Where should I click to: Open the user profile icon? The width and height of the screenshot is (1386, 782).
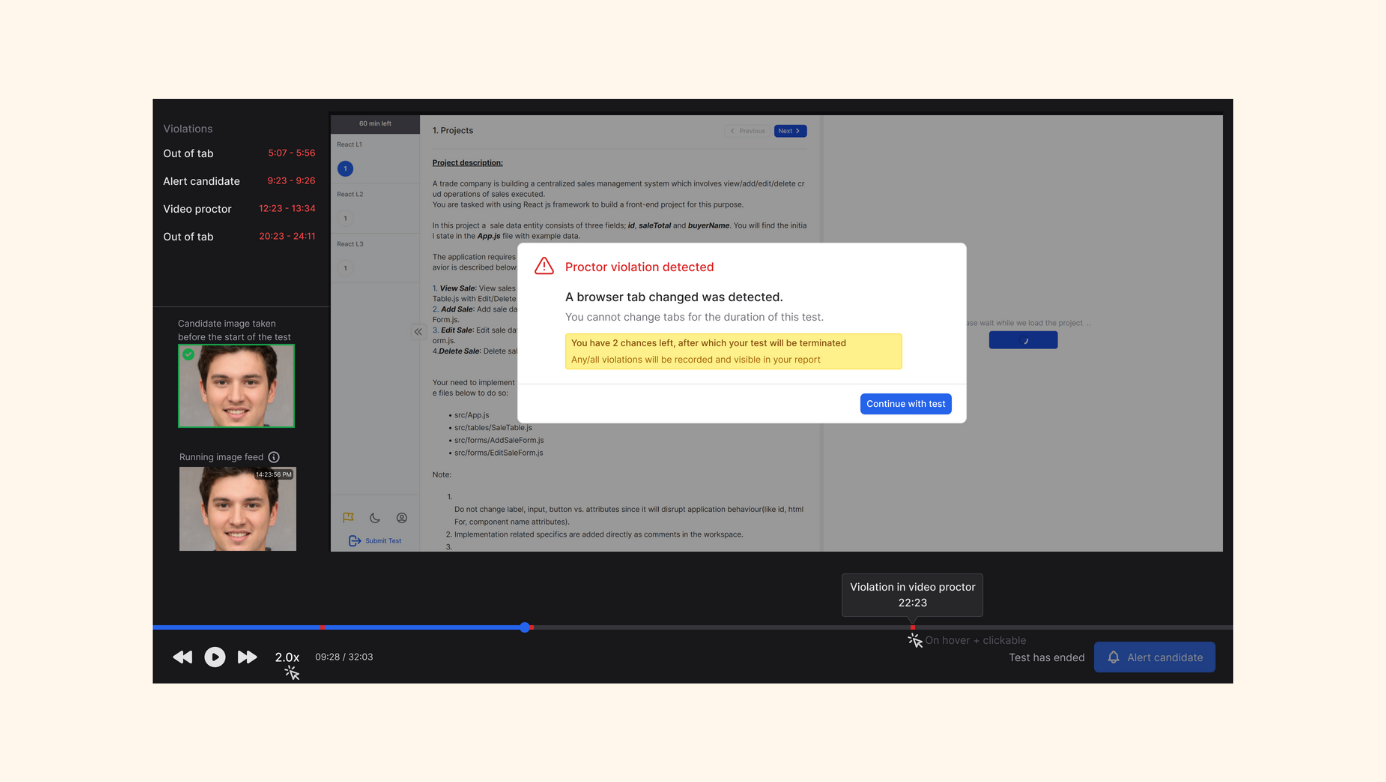[x=402, y=518]
